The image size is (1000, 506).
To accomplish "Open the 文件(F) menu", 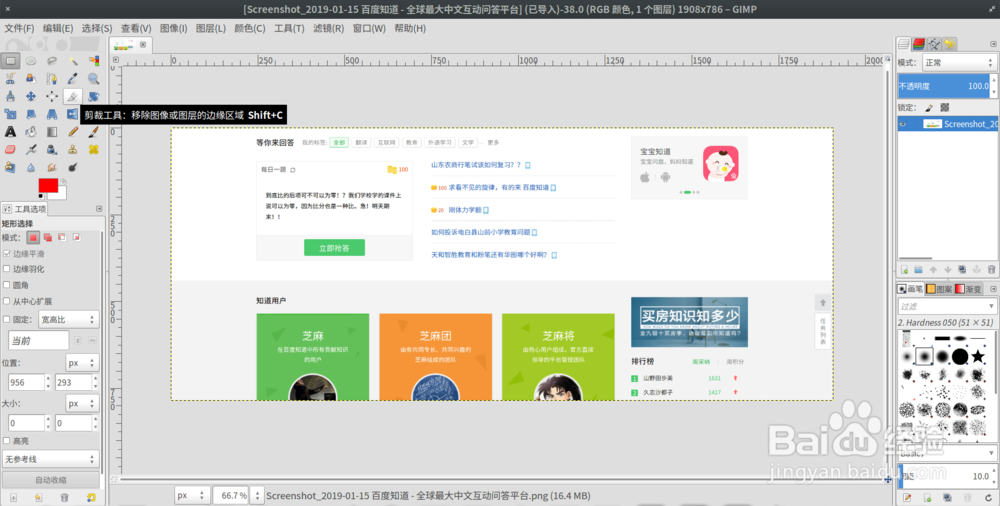I will click(x=19, y=28).
